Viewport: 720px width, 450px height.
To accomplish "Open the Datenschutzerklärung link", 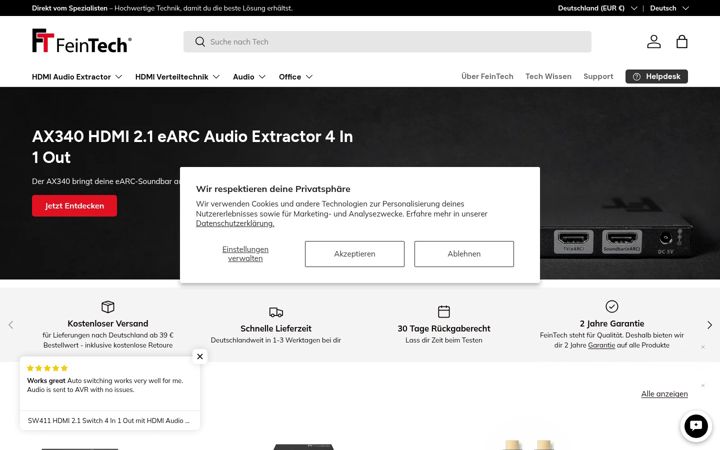I will [235, 224].
